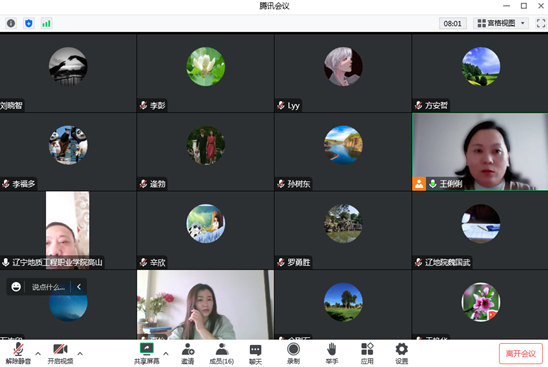Unmute microphone in bottom toolbar
Viewport: 548px width, 367px height.
[x=18, y=353]
